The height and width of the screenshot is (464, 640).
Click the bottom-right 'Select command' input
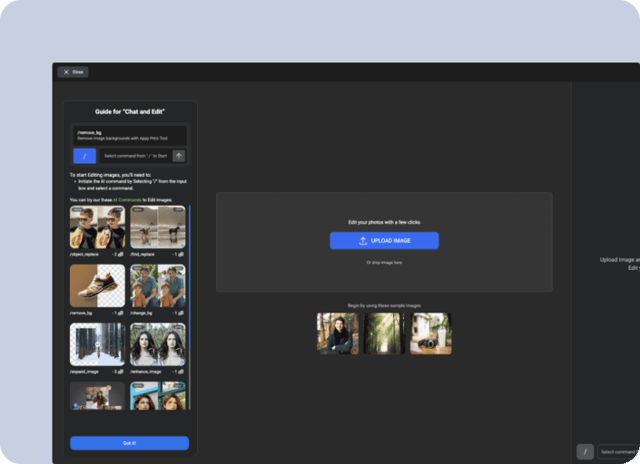(x=619, y=452)
